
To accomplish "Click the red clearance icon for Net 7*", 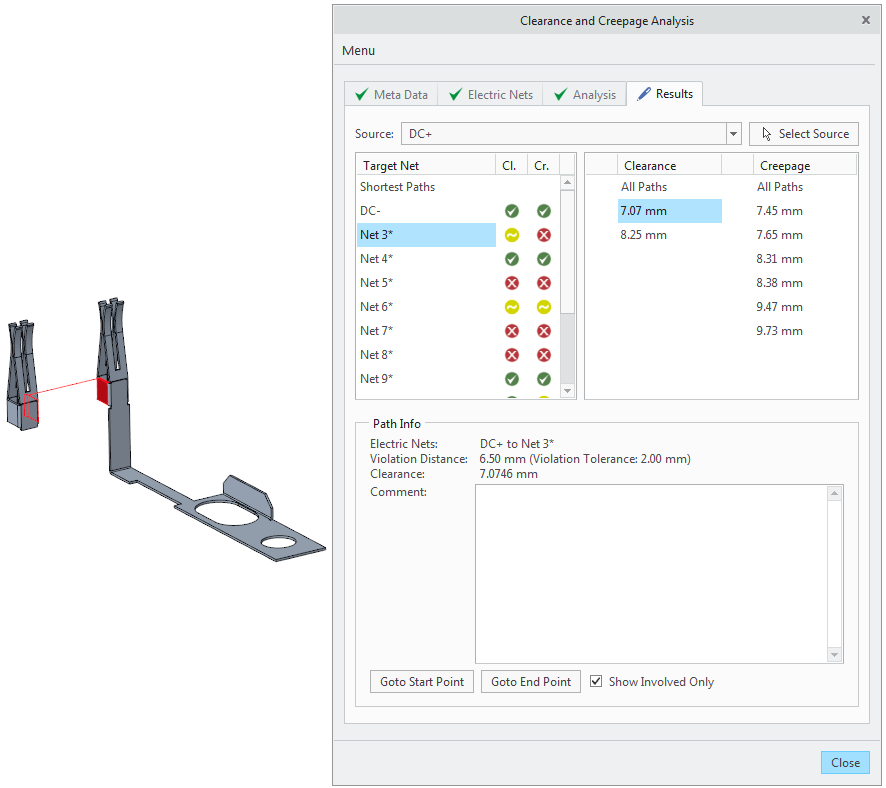I will pos(511,331).
